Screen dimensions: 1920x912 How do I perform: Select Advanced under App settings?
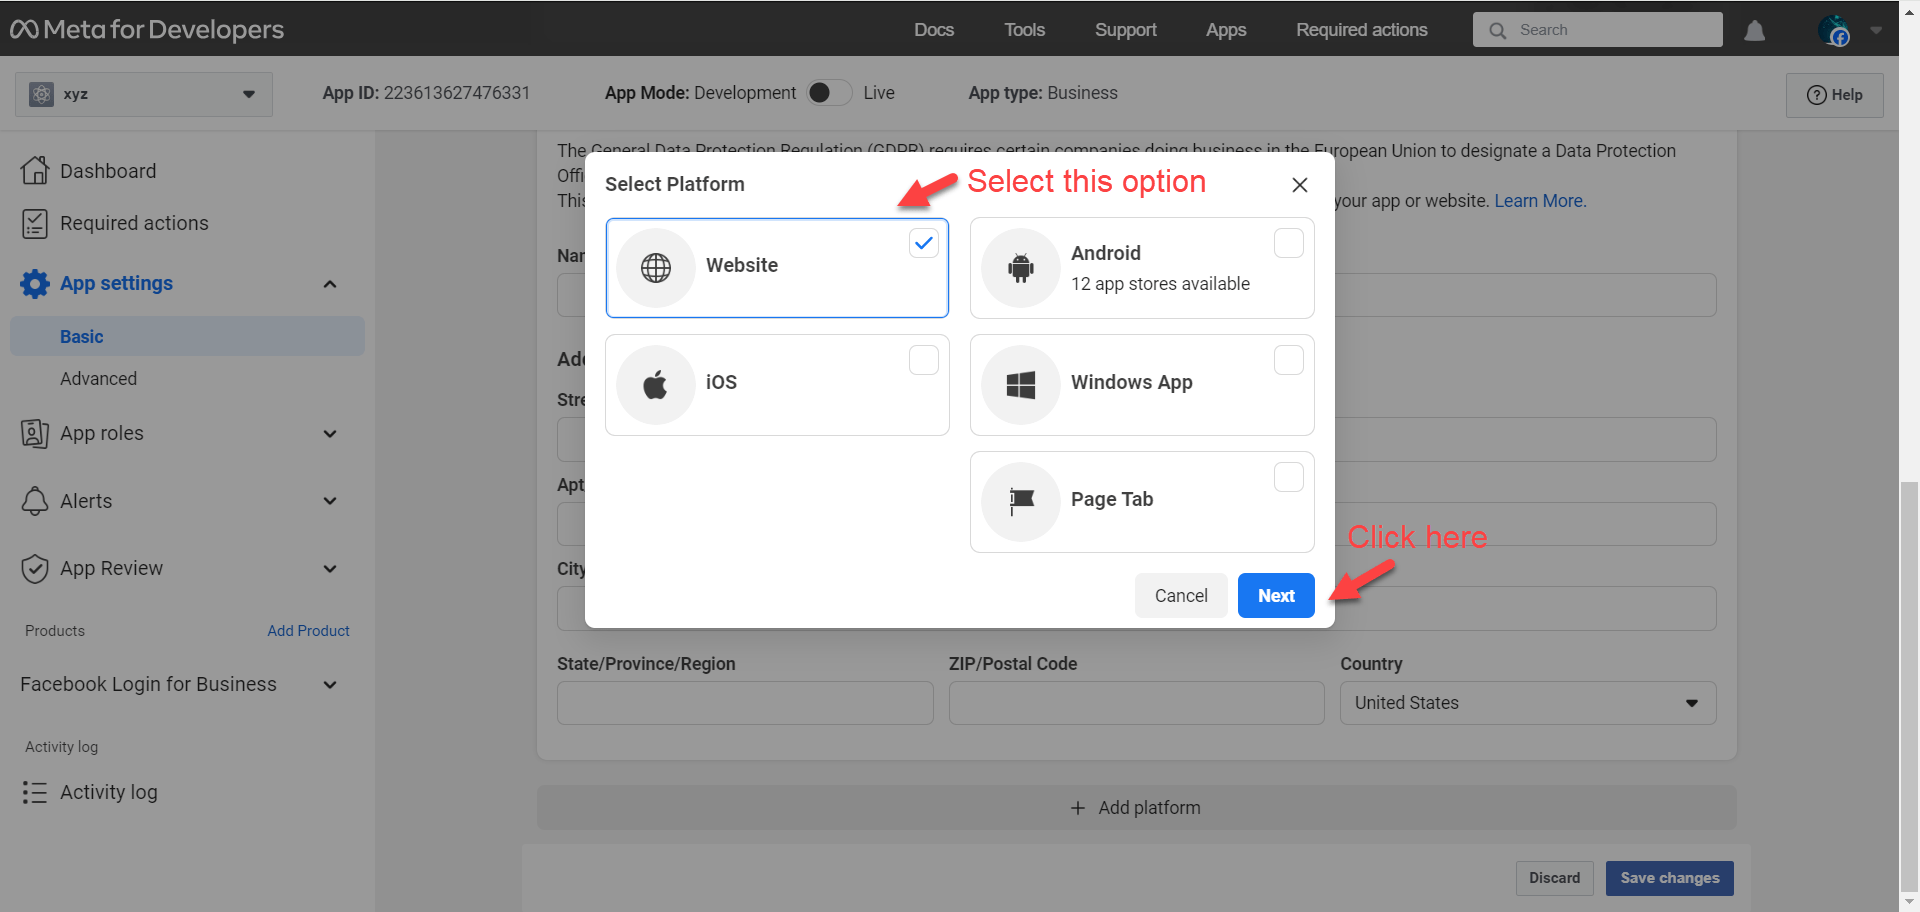(x=98, y=379)
